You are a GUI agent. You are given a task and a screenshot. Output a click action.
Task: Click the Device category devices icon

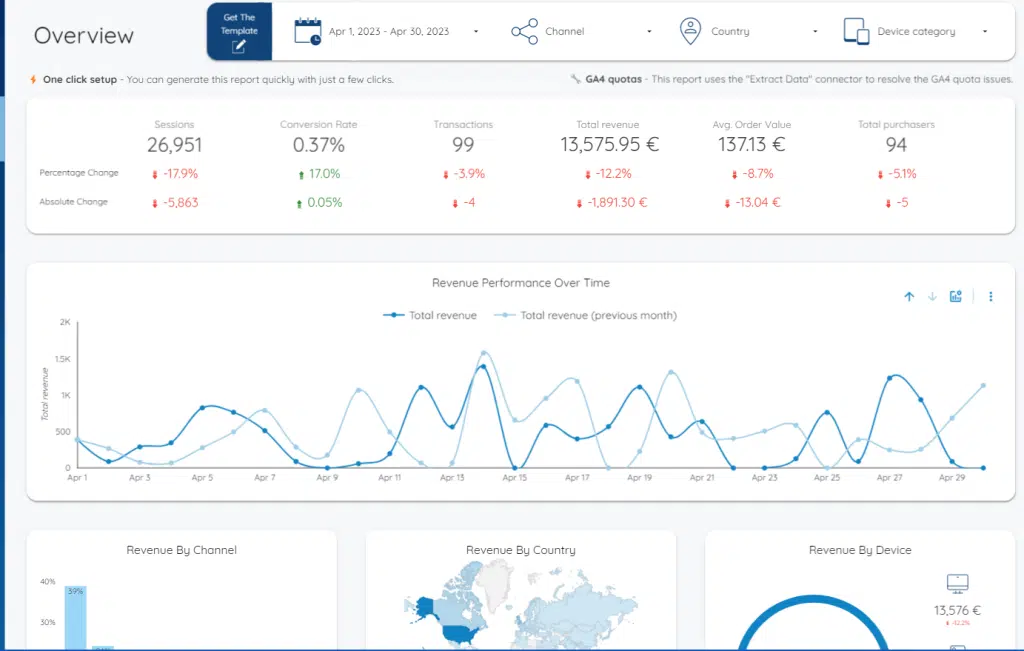tap(856, 31)
